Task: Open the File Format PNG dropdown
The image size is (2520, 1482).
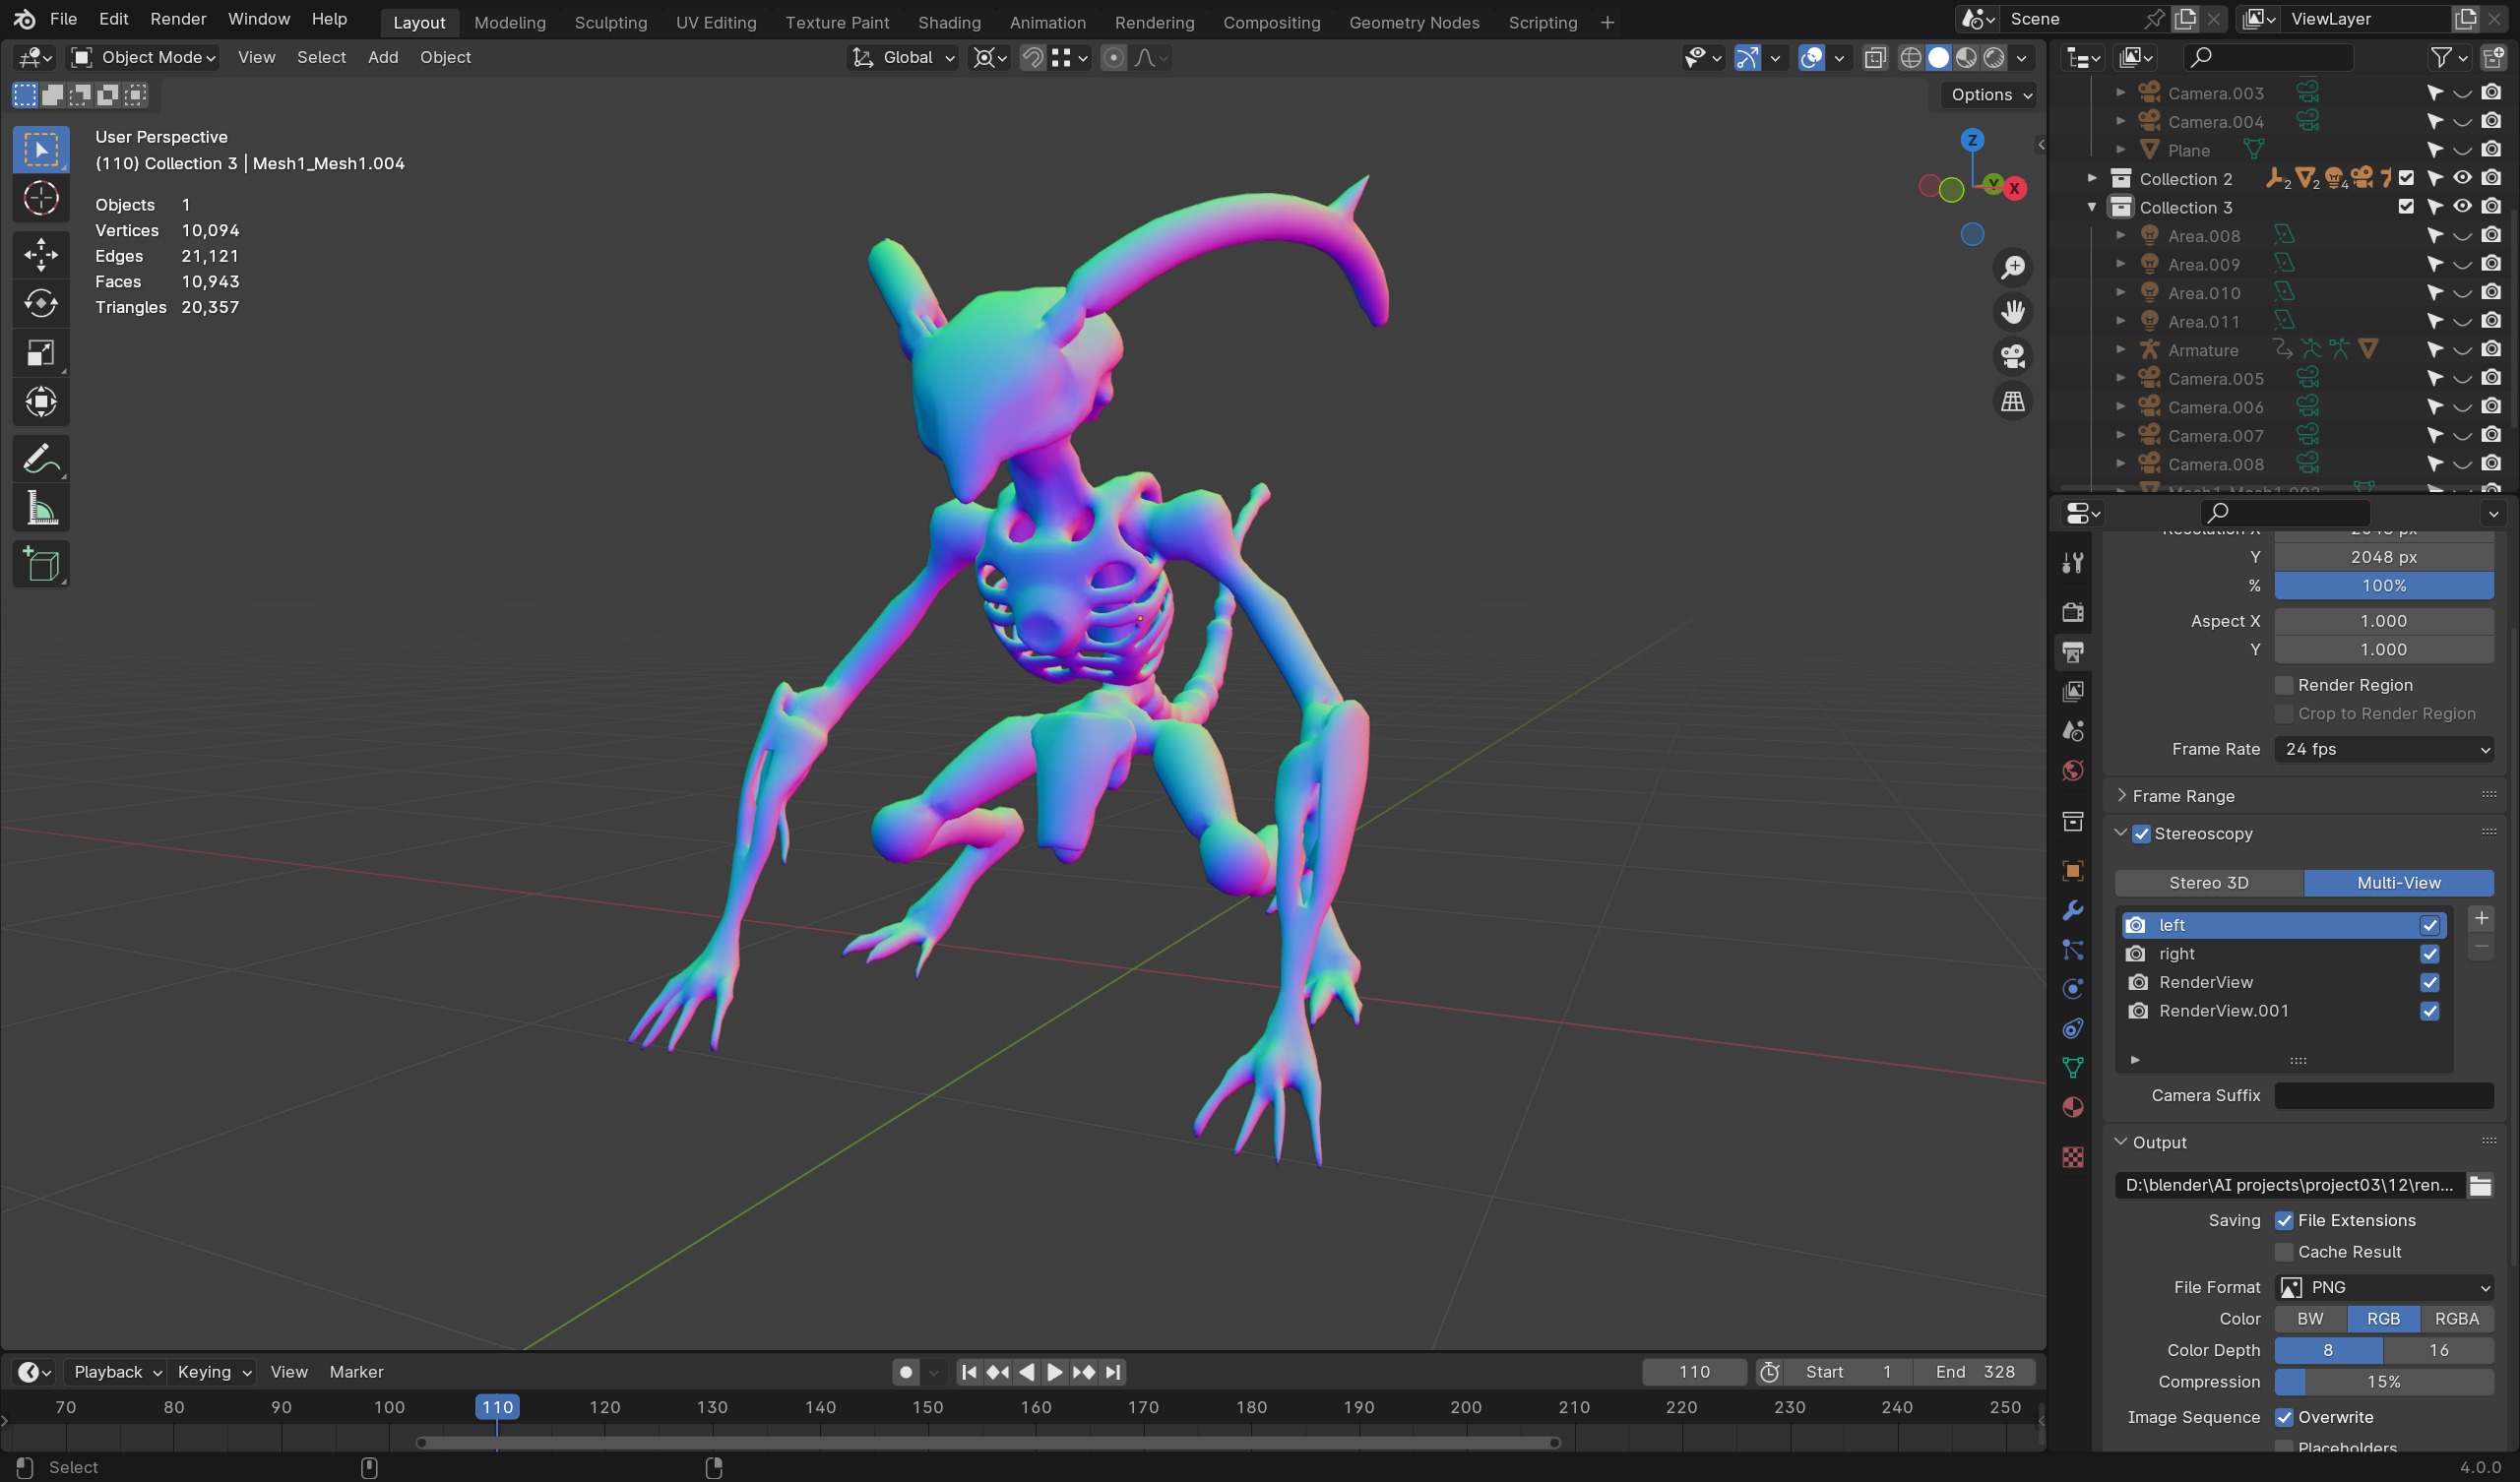Action: (x=2384, y=1288)
